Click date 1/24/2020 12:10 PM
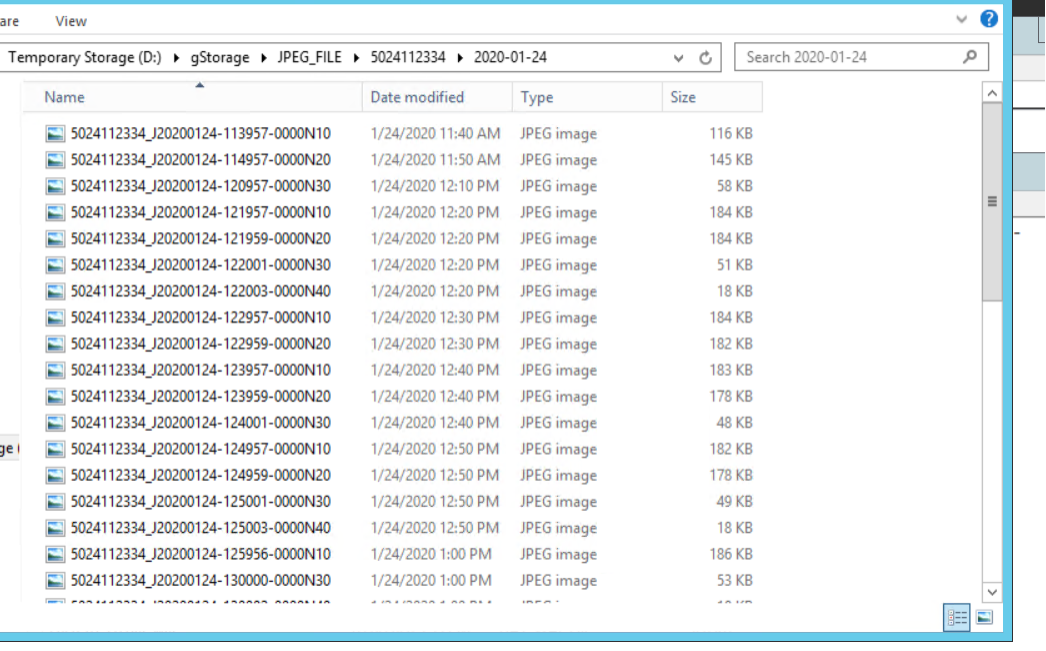 pos(435,186)
